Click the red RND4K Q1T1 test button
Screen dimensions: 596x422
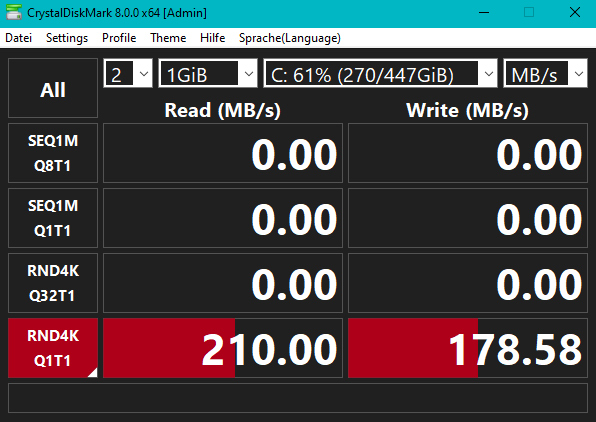(x=53, y=348)
